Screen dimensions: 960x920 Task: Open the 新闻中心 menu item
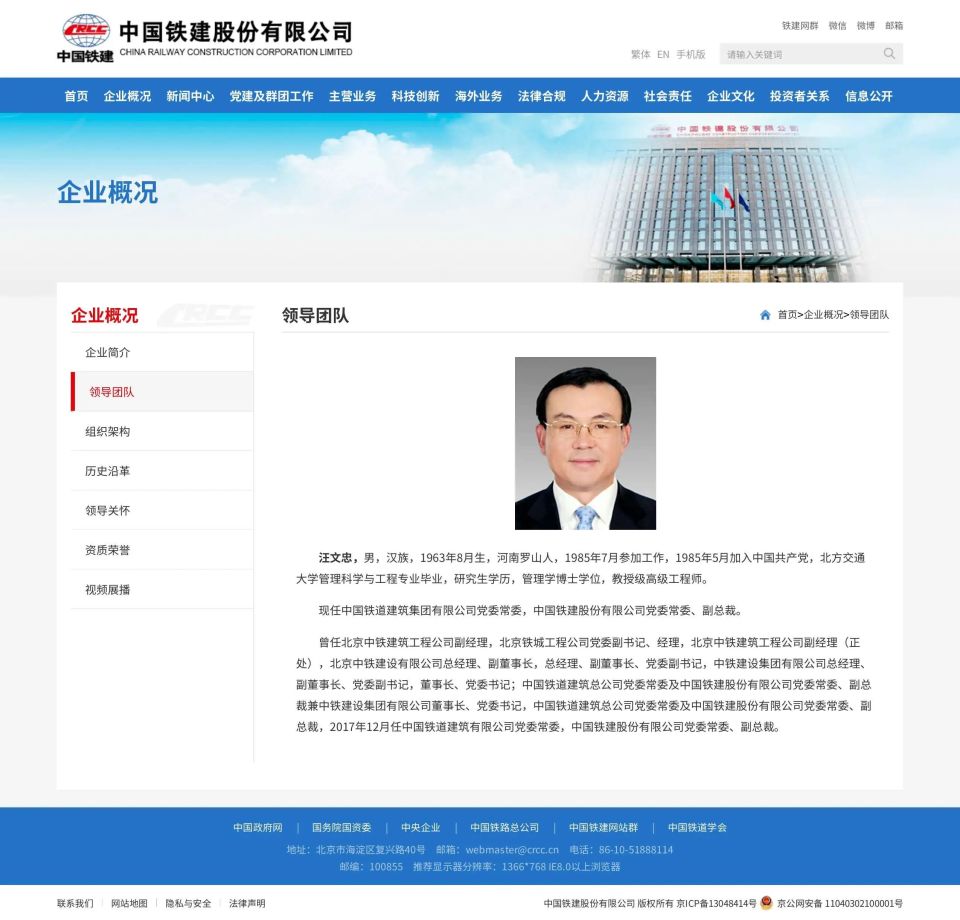point(190,96)
